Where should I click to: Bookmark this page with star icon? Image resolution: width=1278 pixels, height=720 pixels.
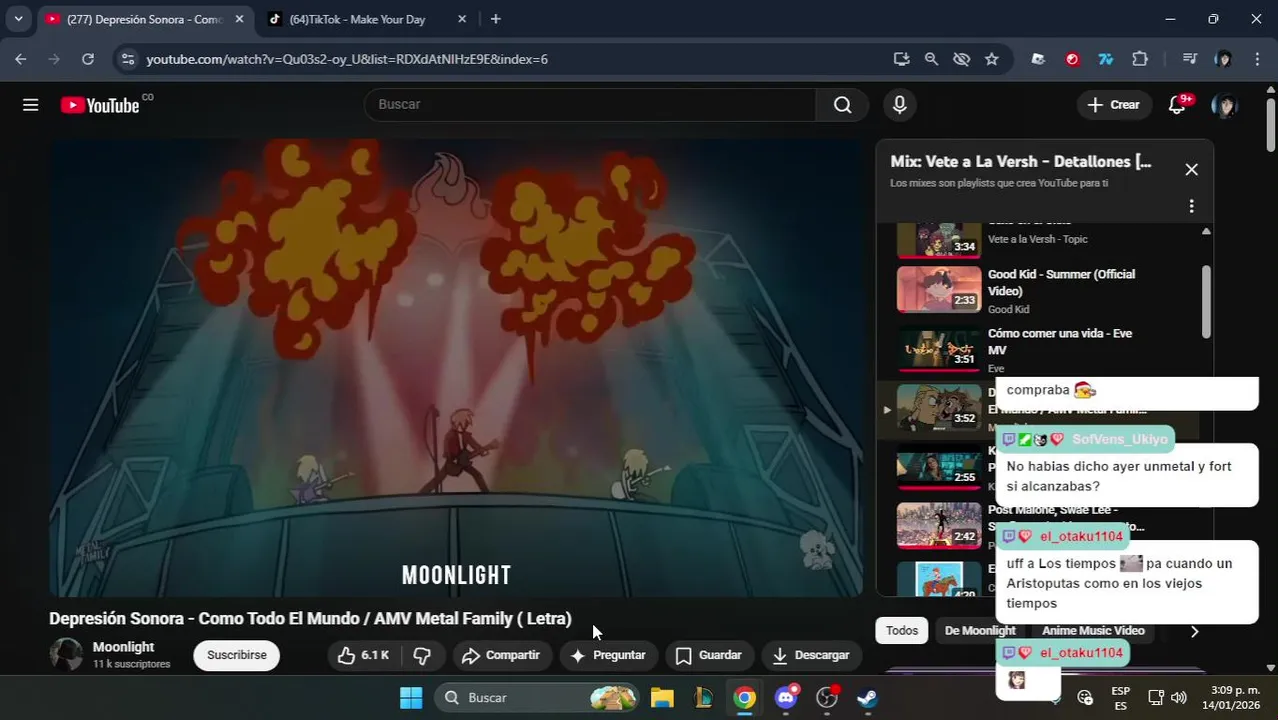coord(991,59)
